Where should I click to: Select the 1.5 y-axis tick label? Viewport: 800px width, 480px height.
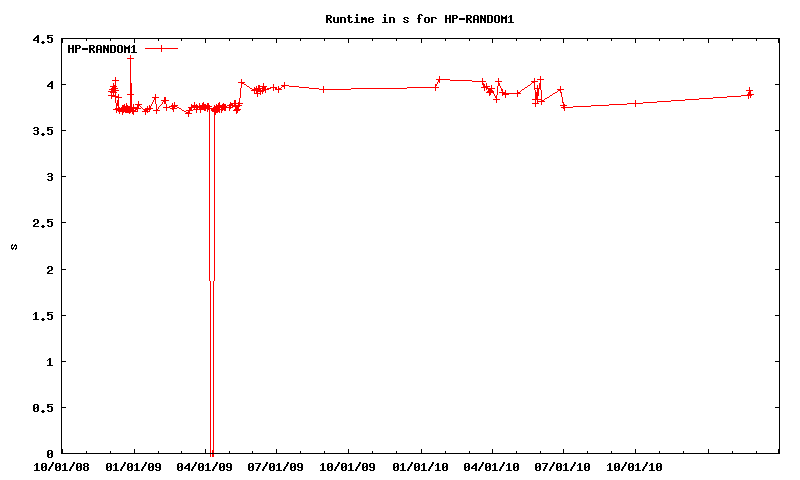tap(43, 315)
